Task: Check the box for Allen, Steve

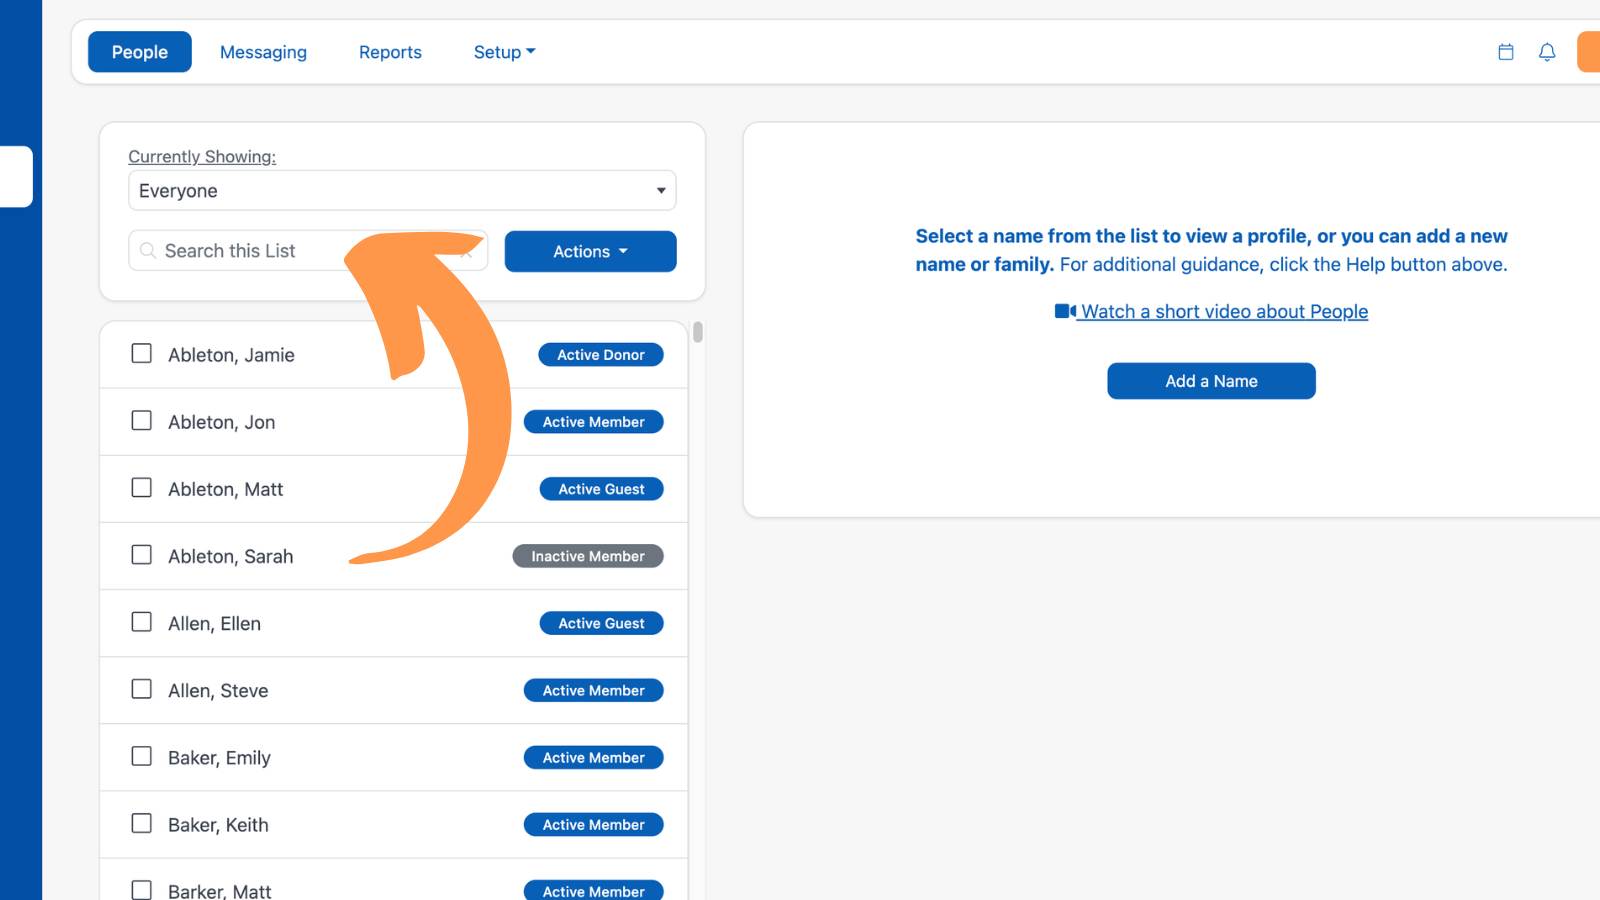Action: point(142,690)
